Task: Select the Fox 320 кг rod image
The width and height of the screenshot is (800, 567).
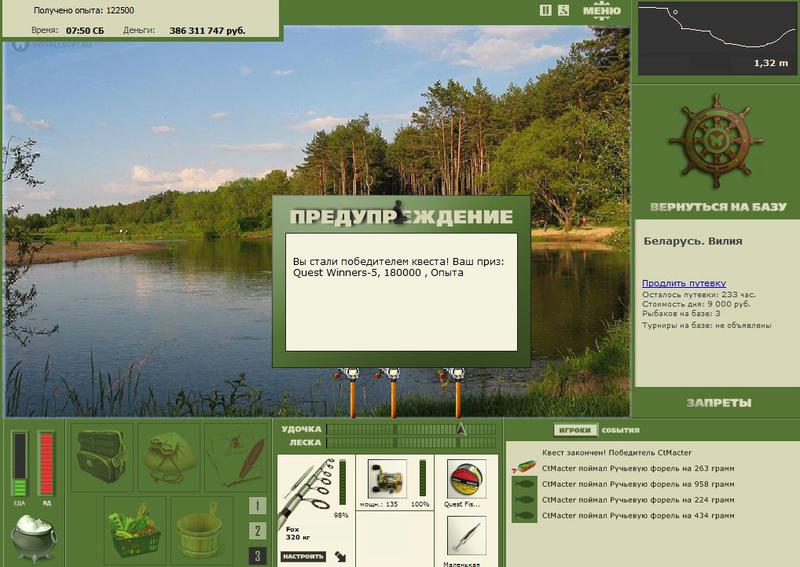Action: pyautogui.click(x=307, y=492)
